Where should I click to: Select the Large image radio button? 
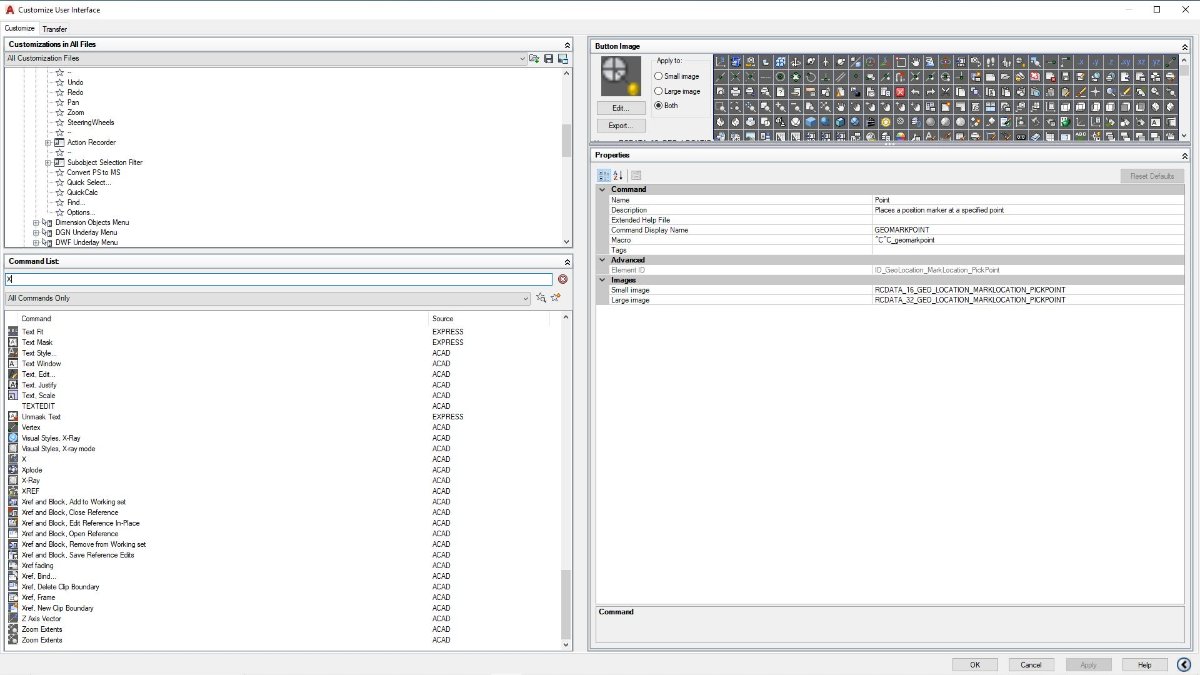[x=677, y=91]
